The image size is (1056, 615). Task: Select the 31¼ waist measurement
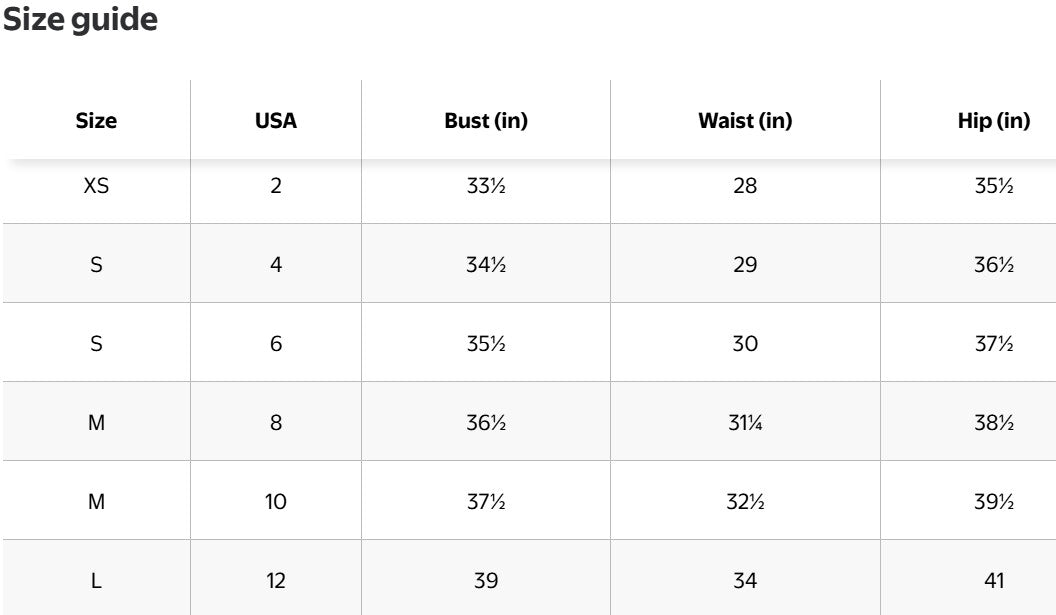pyautogui.click(x=745, y=423)
